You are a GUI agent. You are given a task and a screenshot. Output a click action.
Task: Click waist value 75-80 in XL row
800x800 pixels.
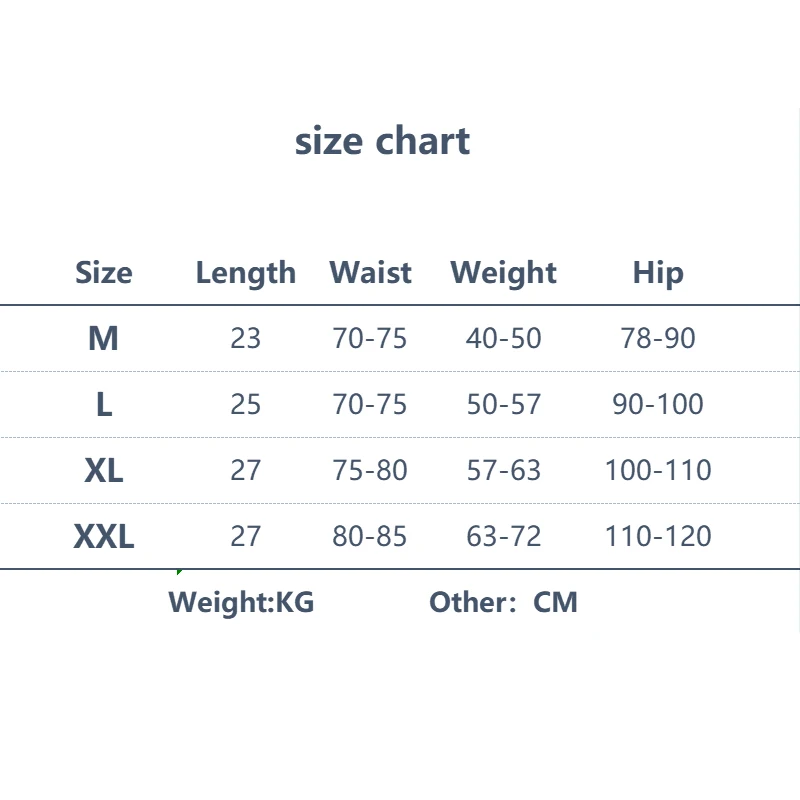[370, 470]
